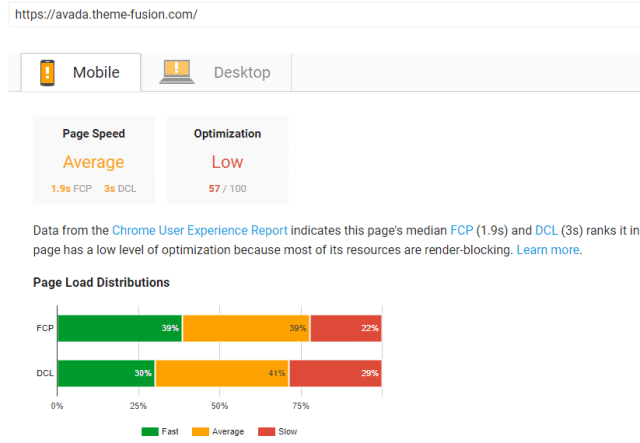Click the DCL orange 41% average segment
This screenshot has width=640, height=443.
tap(222, 373)
